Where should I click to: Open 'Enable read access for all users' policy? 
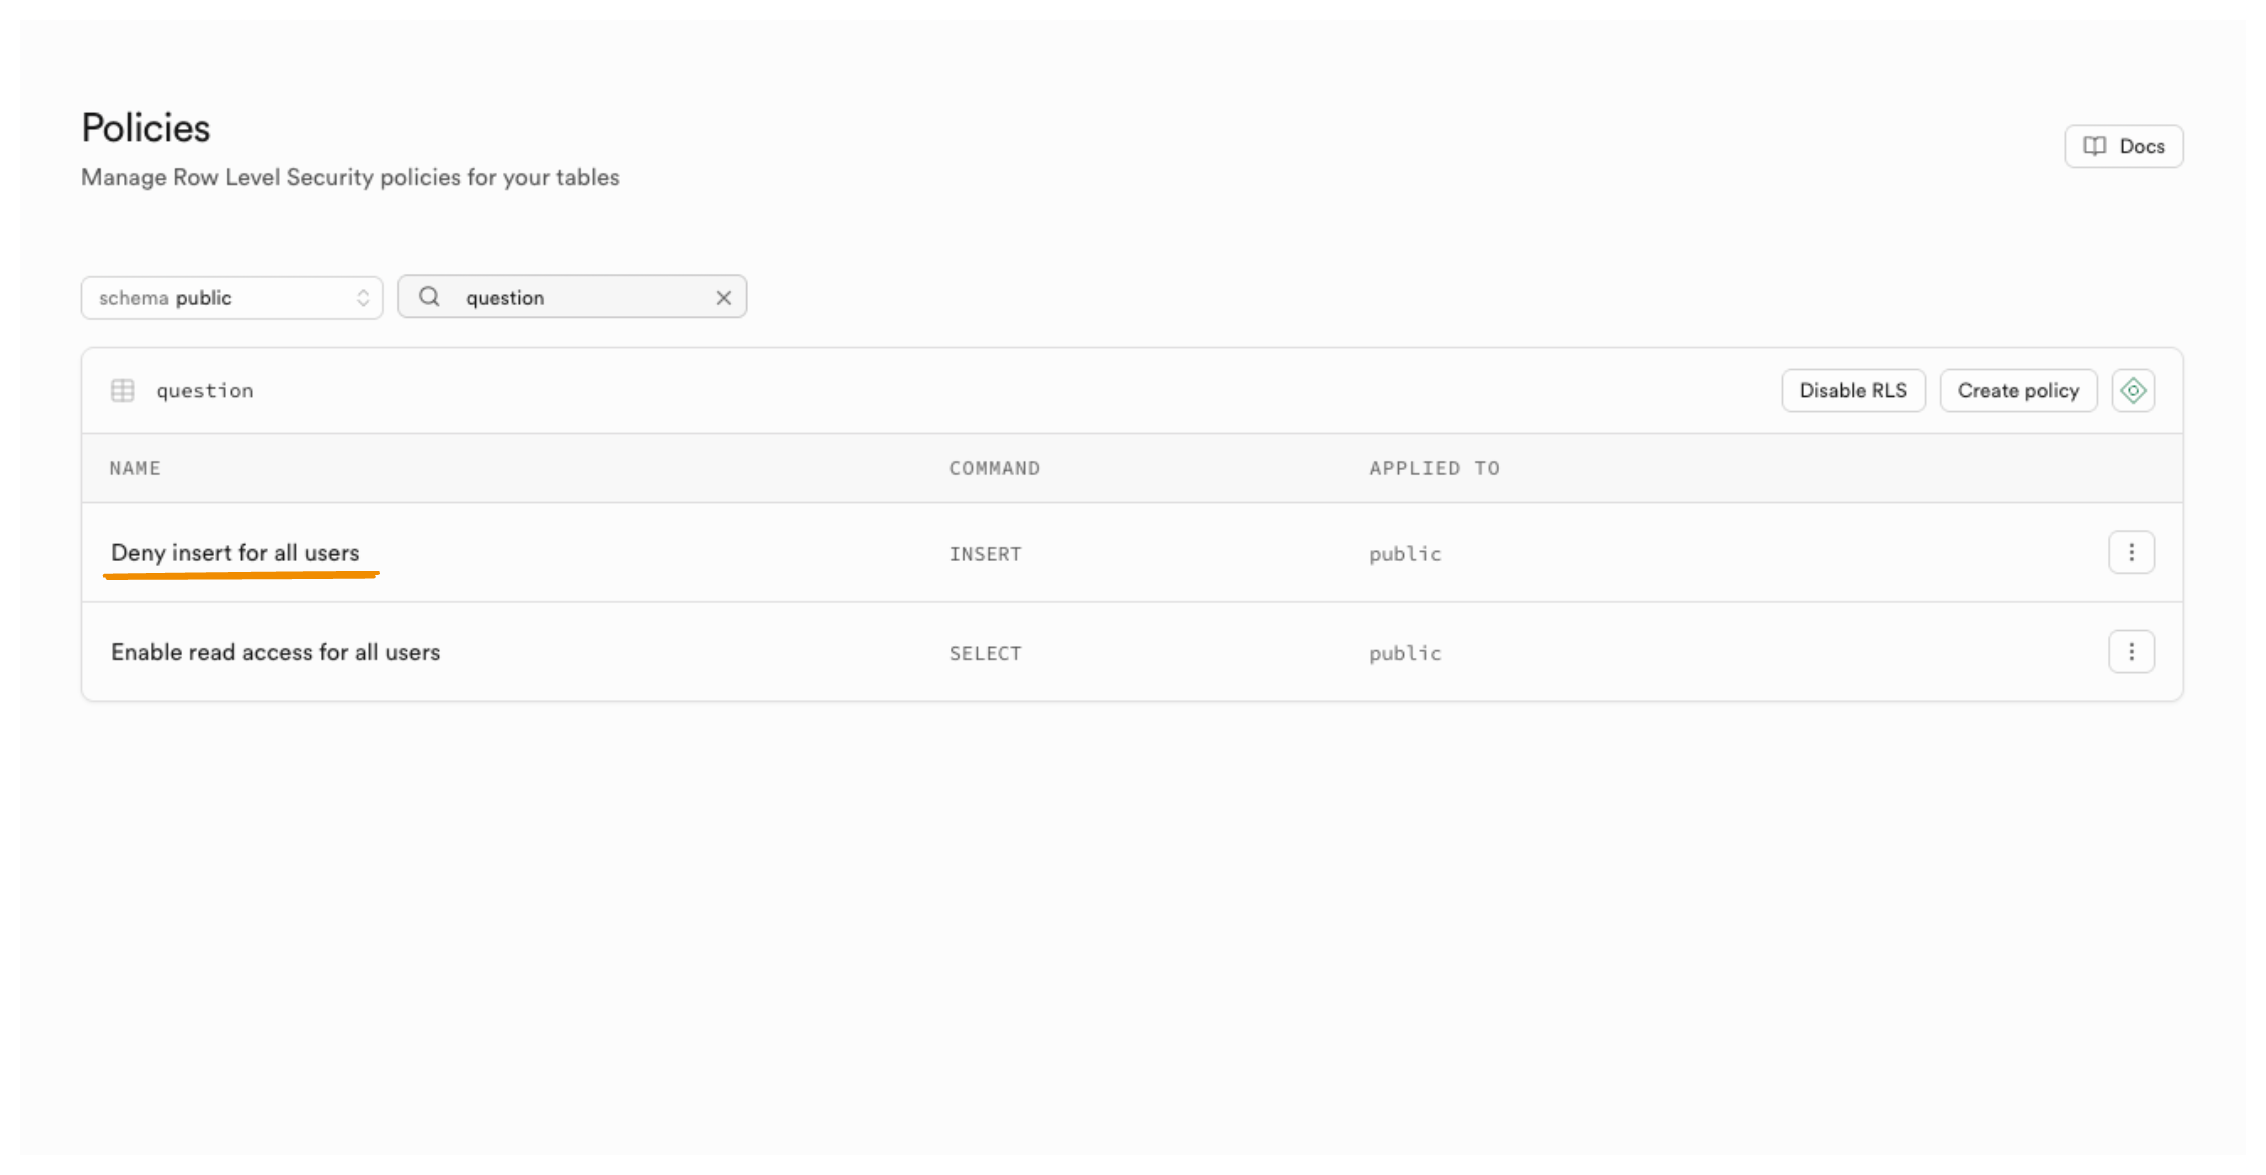point(275,652)
